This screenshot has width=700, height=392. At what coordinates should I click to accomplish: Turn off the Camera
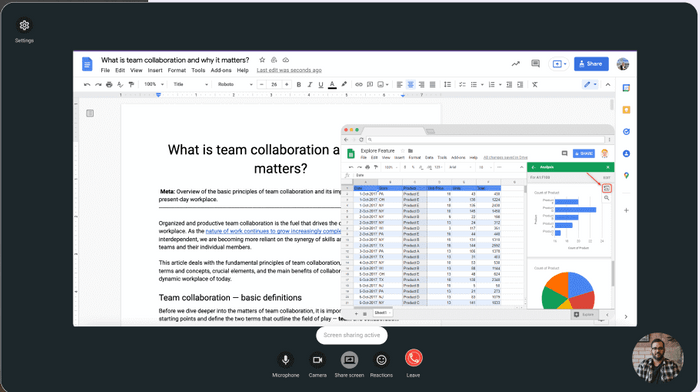coord(317,360)
